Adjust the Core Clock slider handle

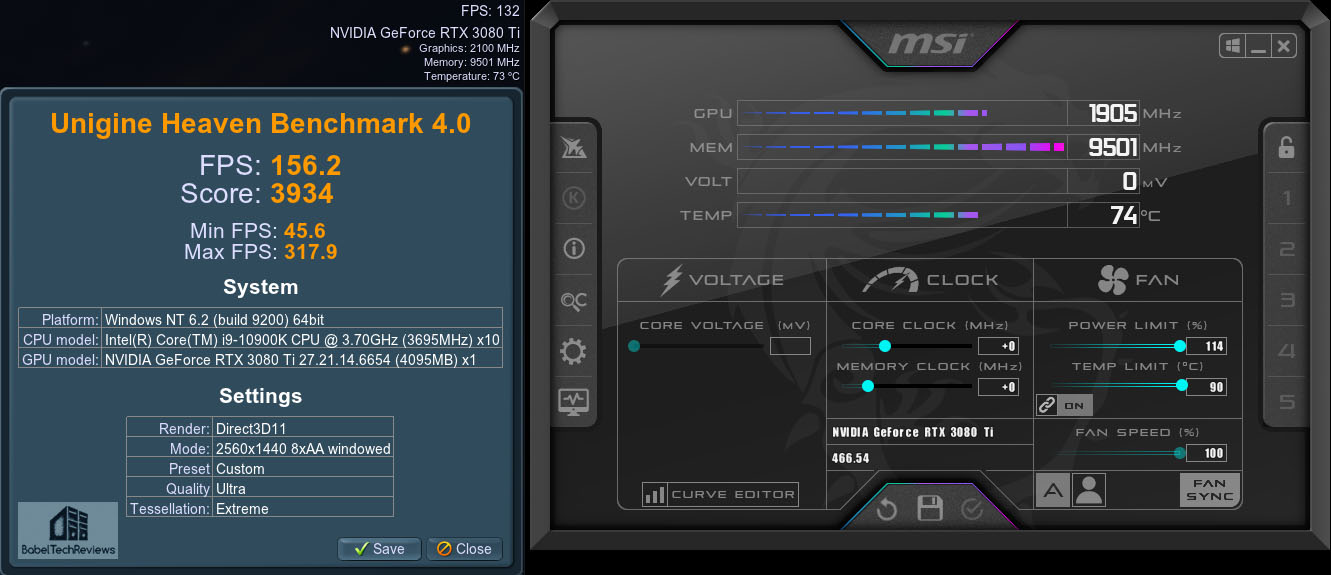coord(885,346)
